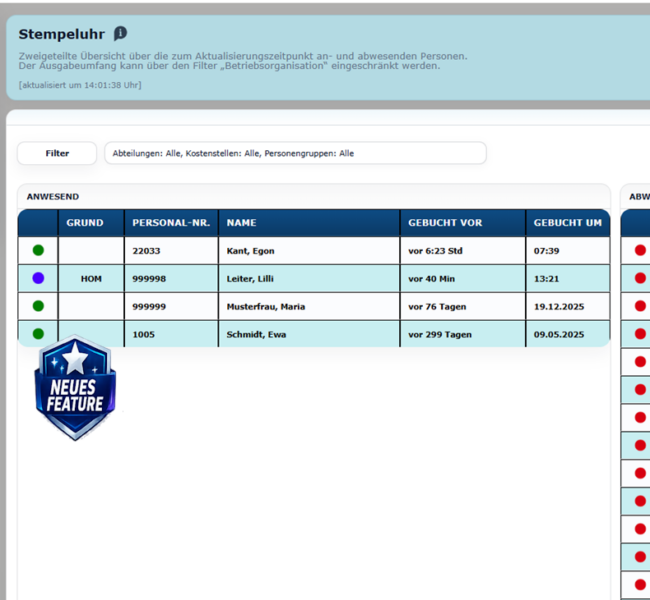Click the info icon next to Stempeluhr
The image size is (650, 600).
[x=120, y=34]
